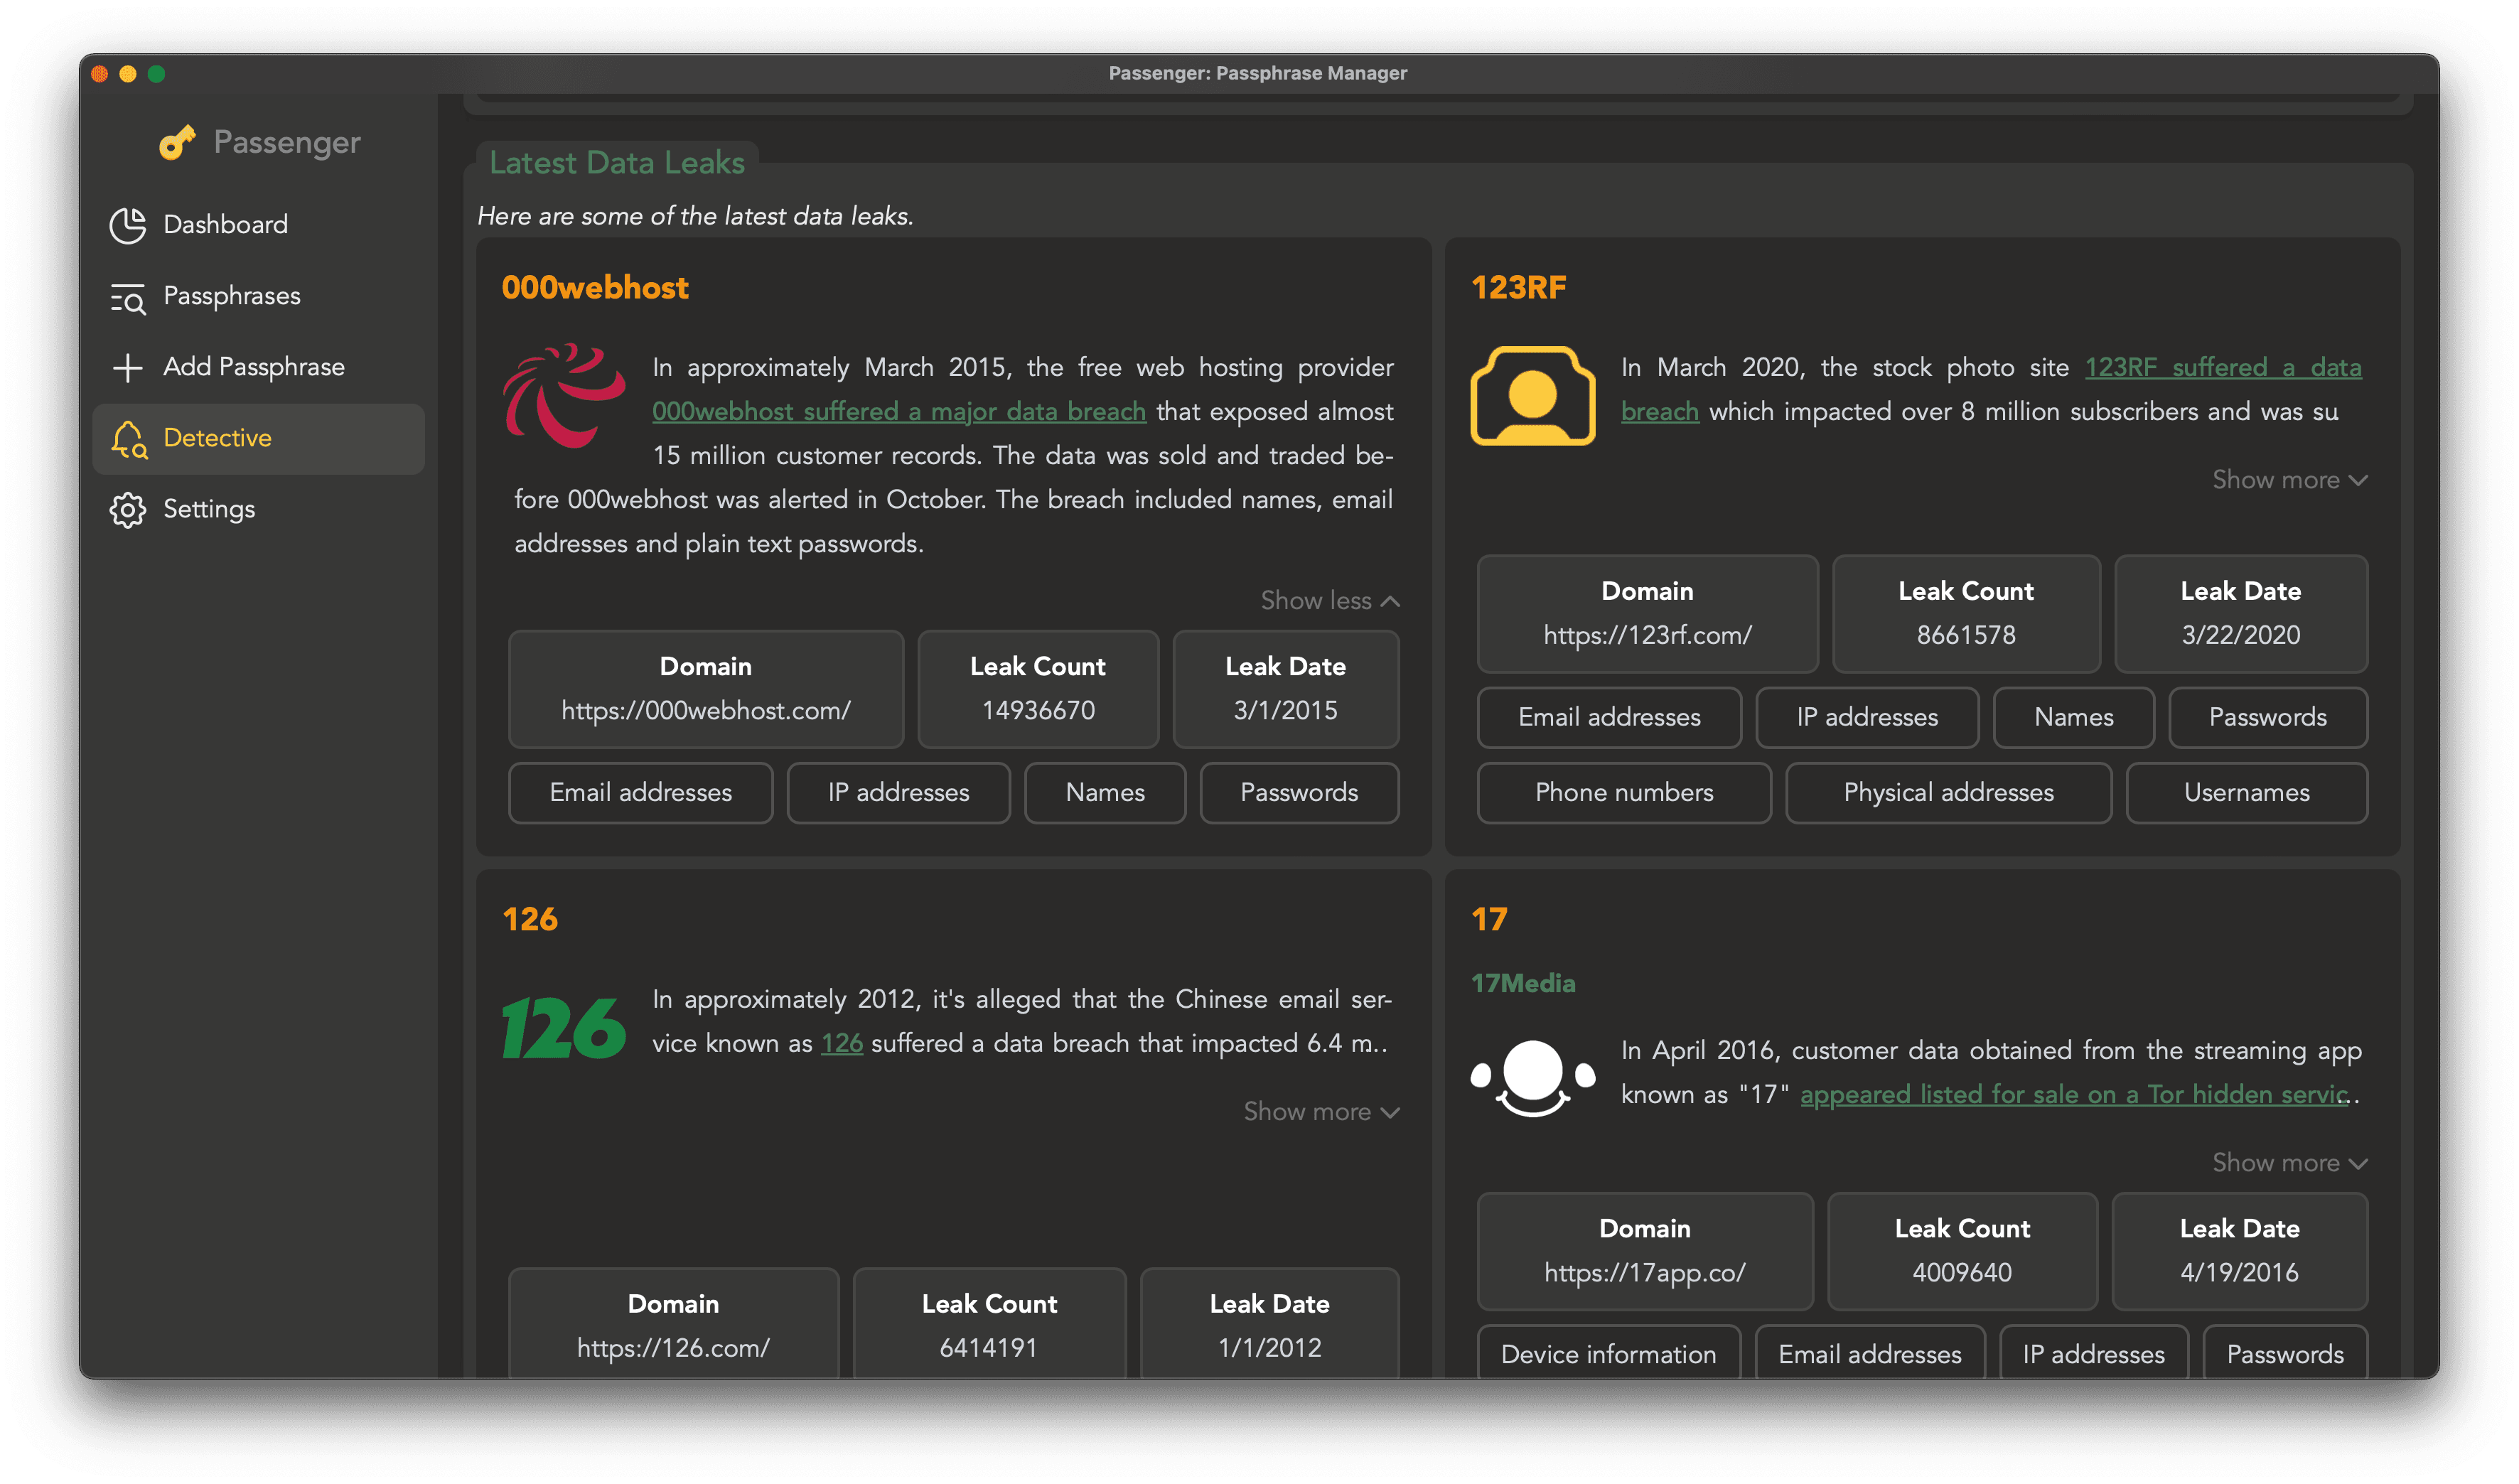Open the Dashboard section

tap(258, 225)
